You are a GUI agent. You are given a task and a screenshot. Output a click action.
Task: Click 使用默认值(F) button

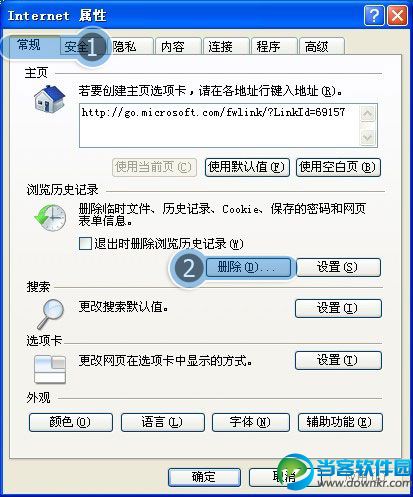247,167
